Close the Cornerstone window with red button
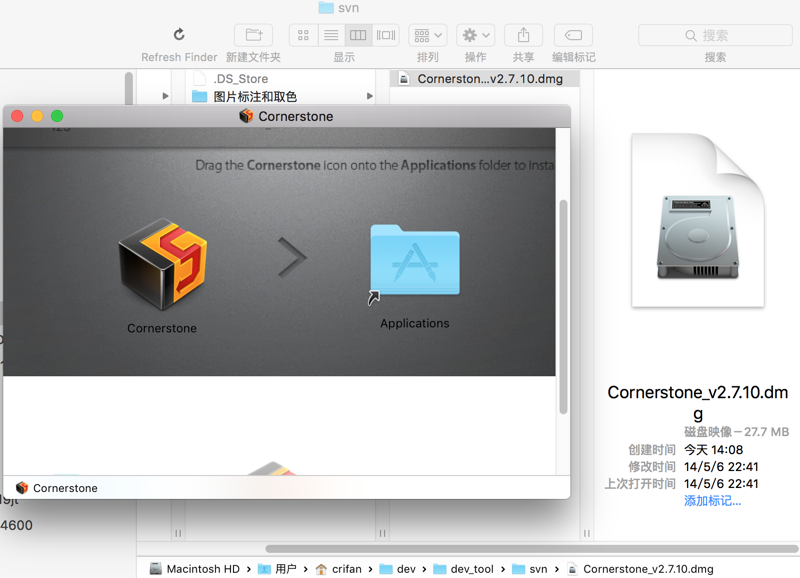 click(17, 116)
